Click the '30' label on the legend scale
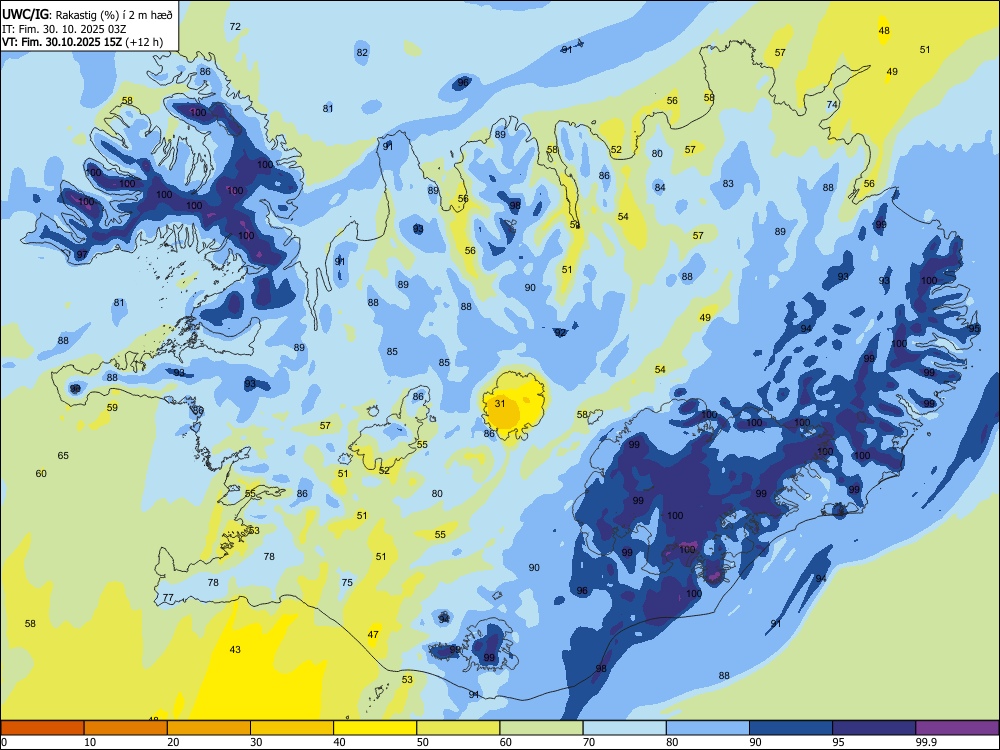Image resolution: width=1000 pixels, height=750 pixels. [256, 742]
